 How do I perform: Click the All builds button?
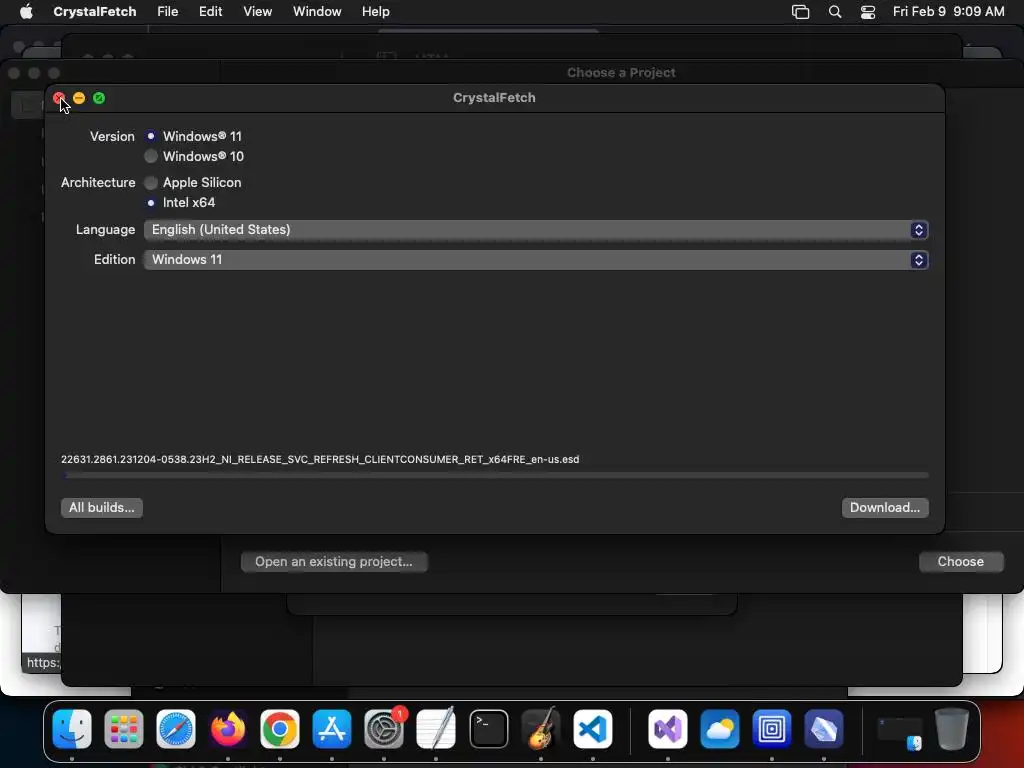click(102, 507)
